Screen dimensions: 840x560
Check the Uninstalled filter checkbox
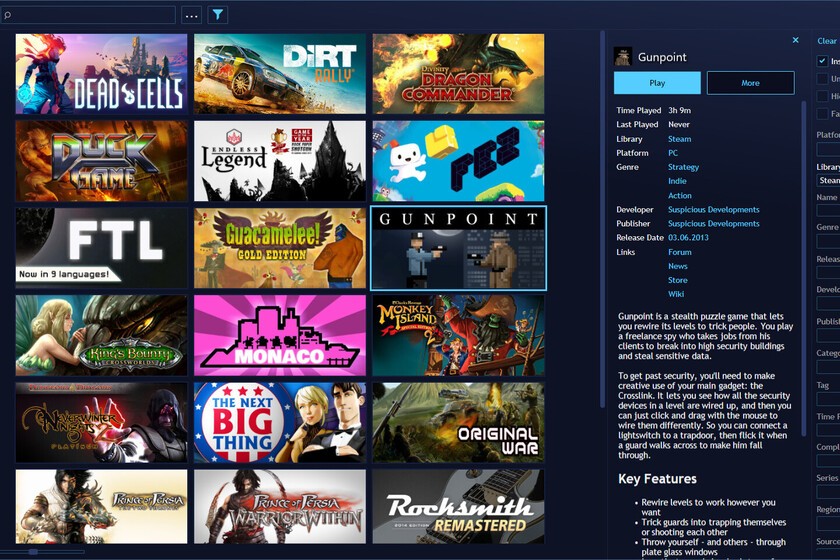pyautogui.click(x=822, y=79)
